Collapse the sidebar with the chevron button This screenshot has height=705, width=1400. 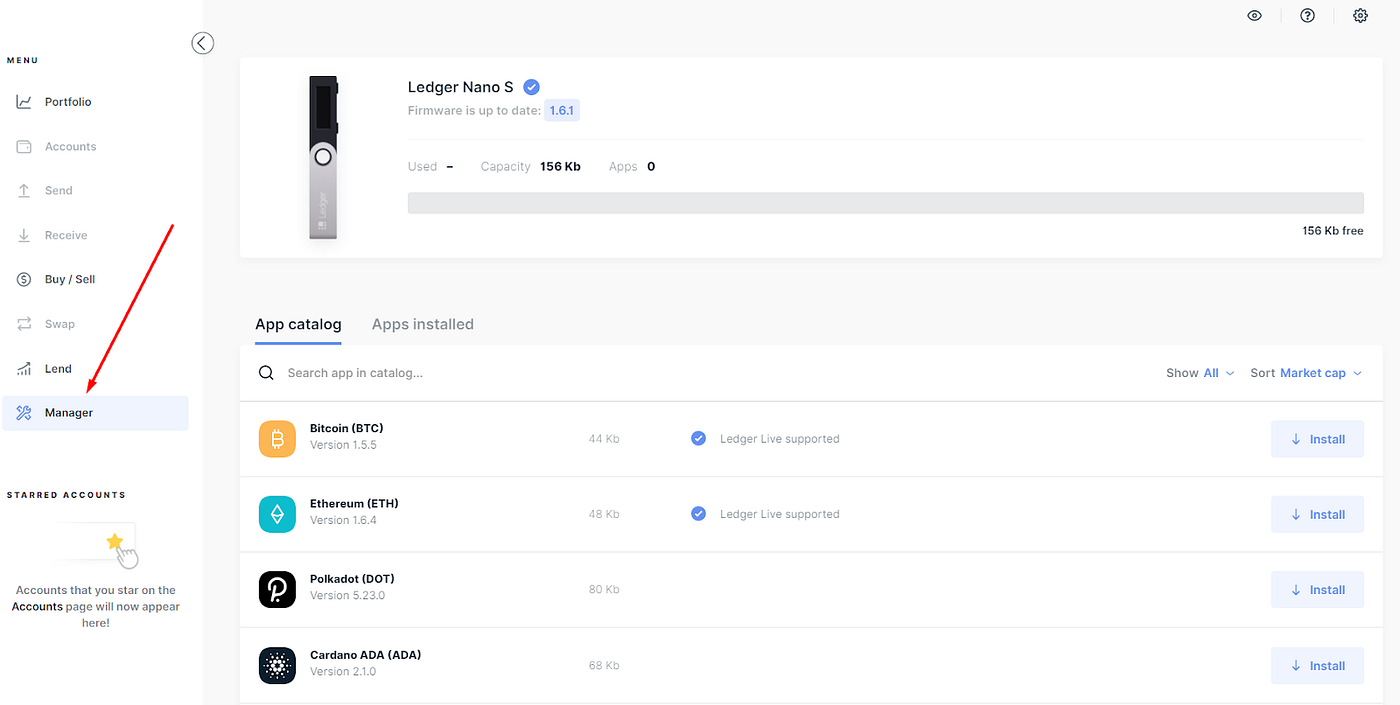pyautogui.click(x=203, y=43)
